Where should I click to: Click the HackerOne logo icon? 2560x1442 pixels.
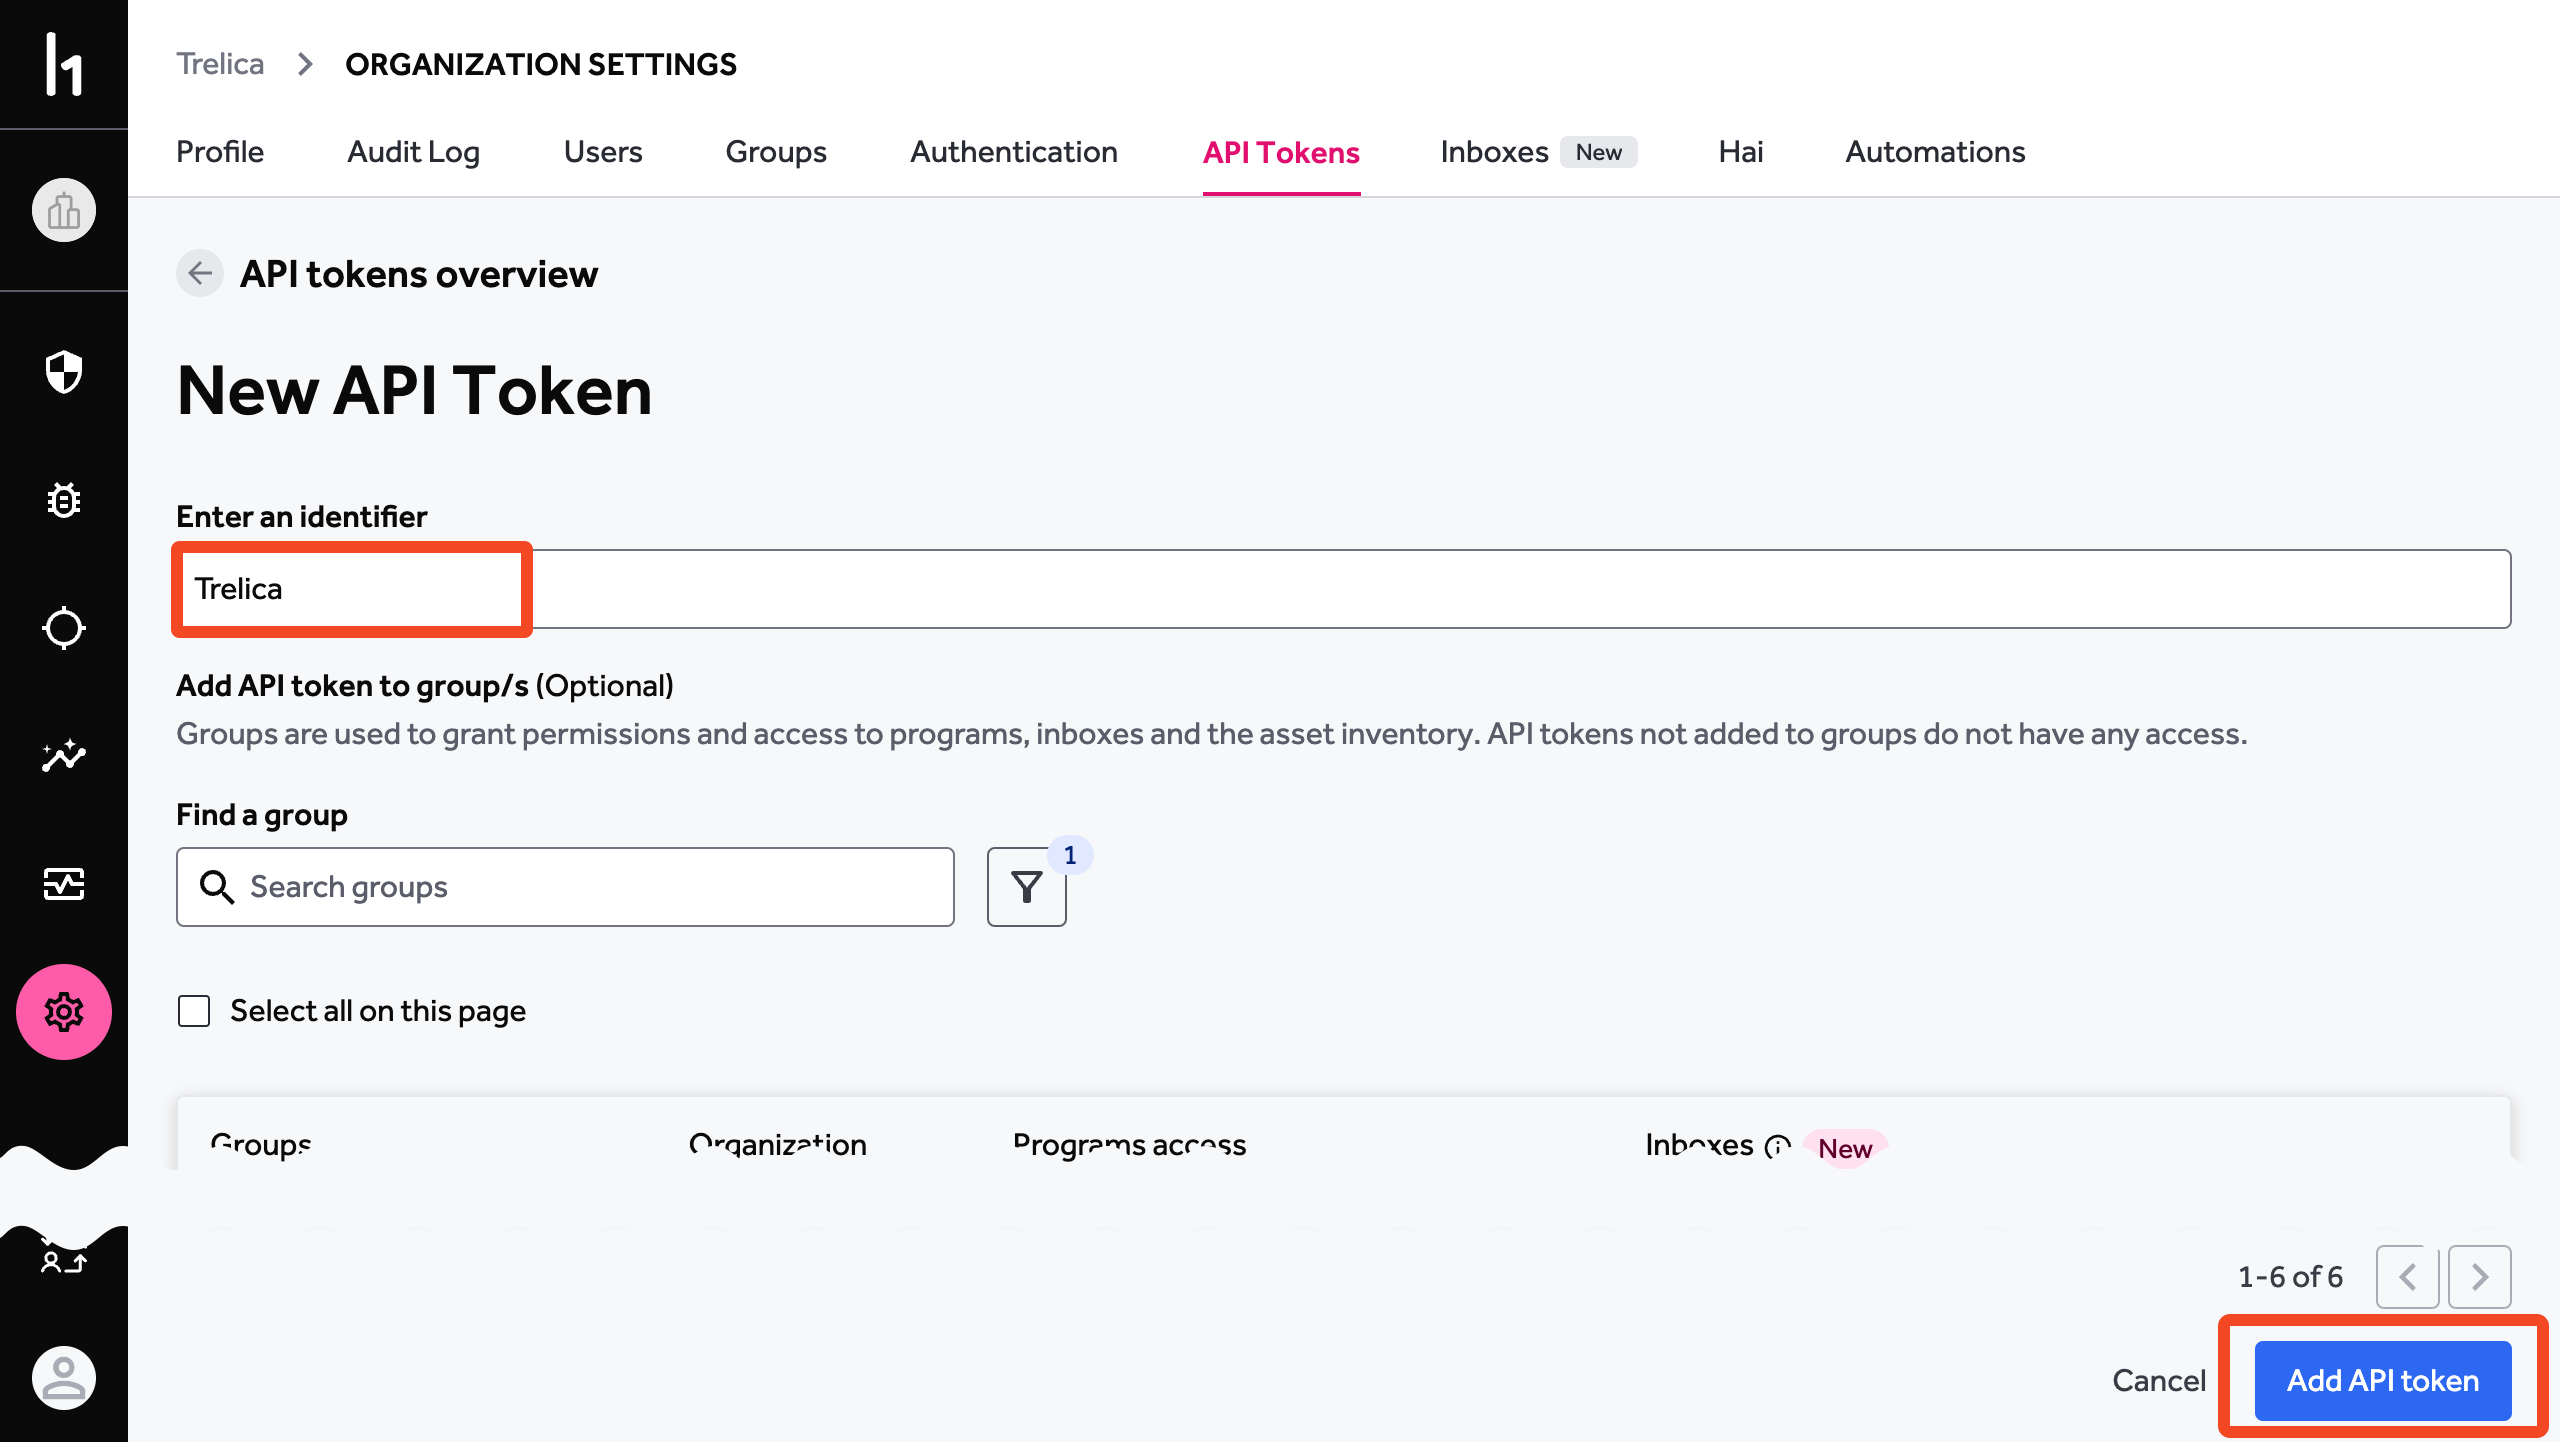coord(64,64)
